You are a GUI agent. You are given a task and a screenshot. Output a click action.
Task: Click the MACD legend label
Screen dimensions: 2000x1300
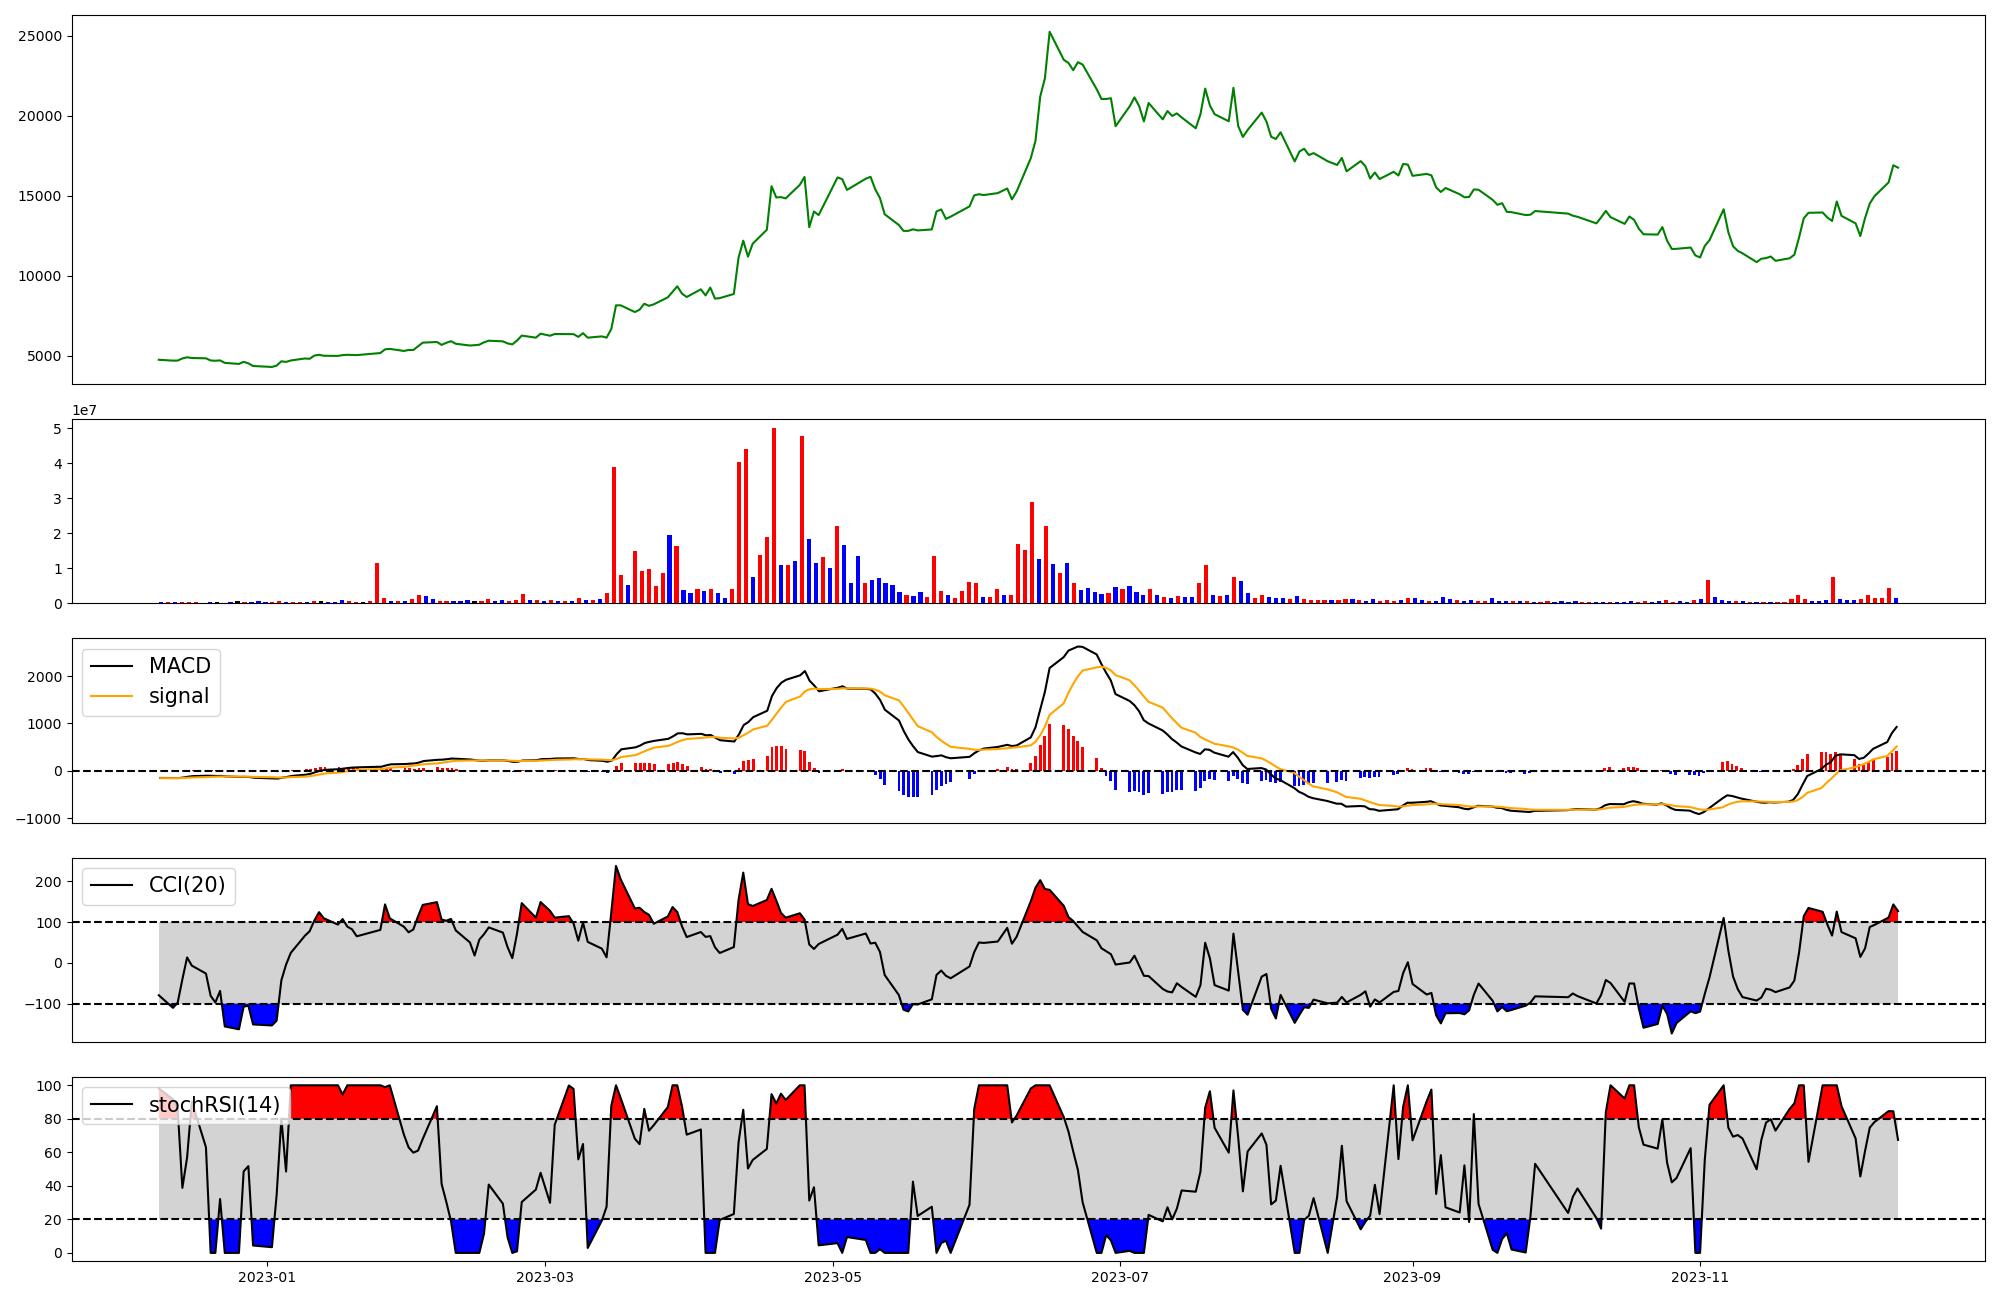(179, 666)
